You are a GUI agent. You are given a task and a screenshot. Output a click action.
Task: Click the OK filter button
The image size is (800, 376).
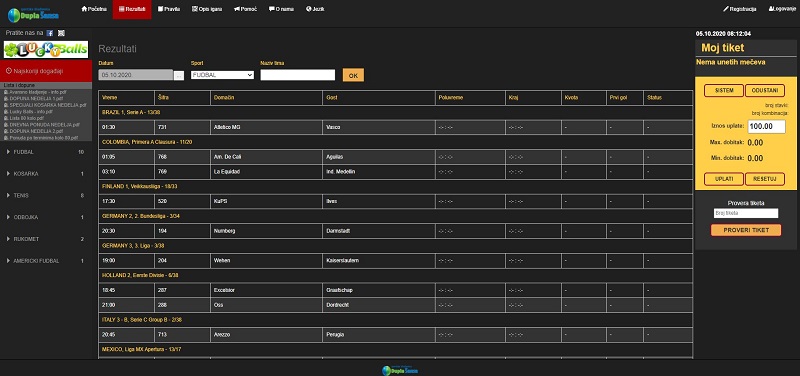[x=353, y=75]
